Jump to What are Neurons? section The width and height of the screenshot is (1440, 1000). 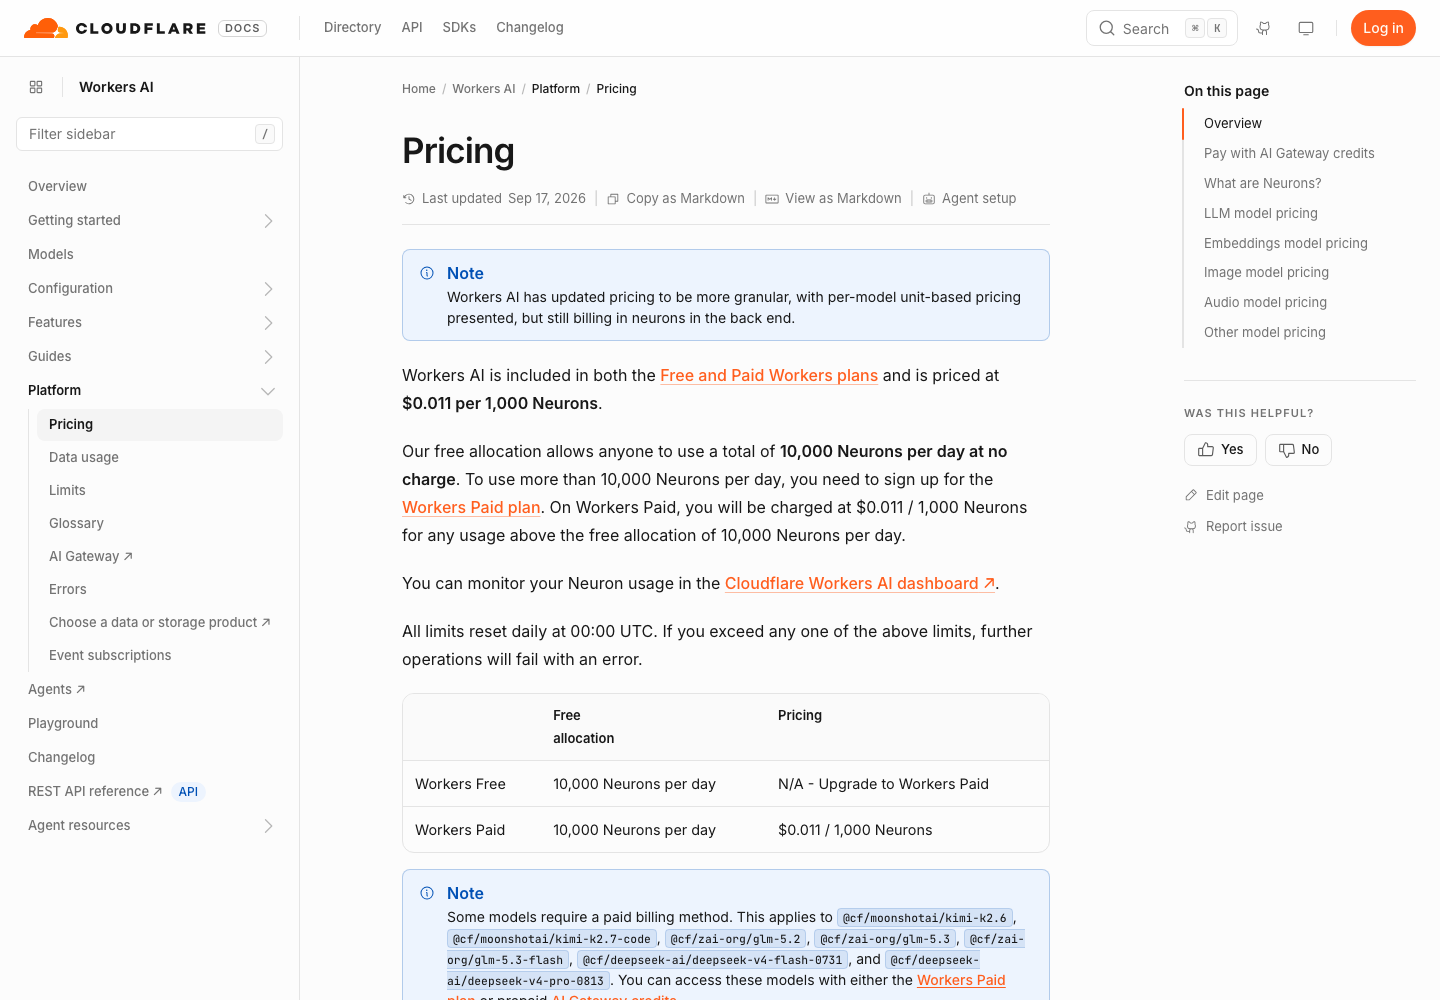pos(1263,183)
